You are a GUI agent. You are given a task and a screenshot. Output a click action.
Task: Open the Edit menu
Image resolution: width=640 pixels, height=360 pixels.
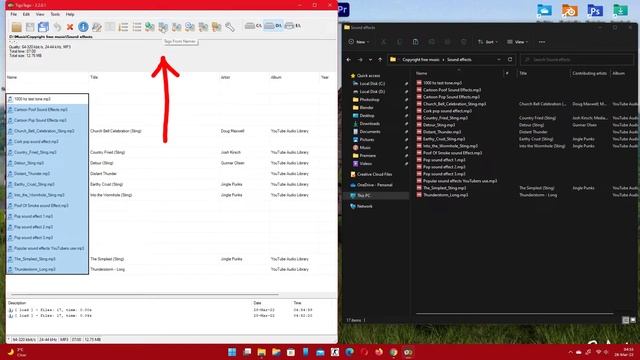26,14
